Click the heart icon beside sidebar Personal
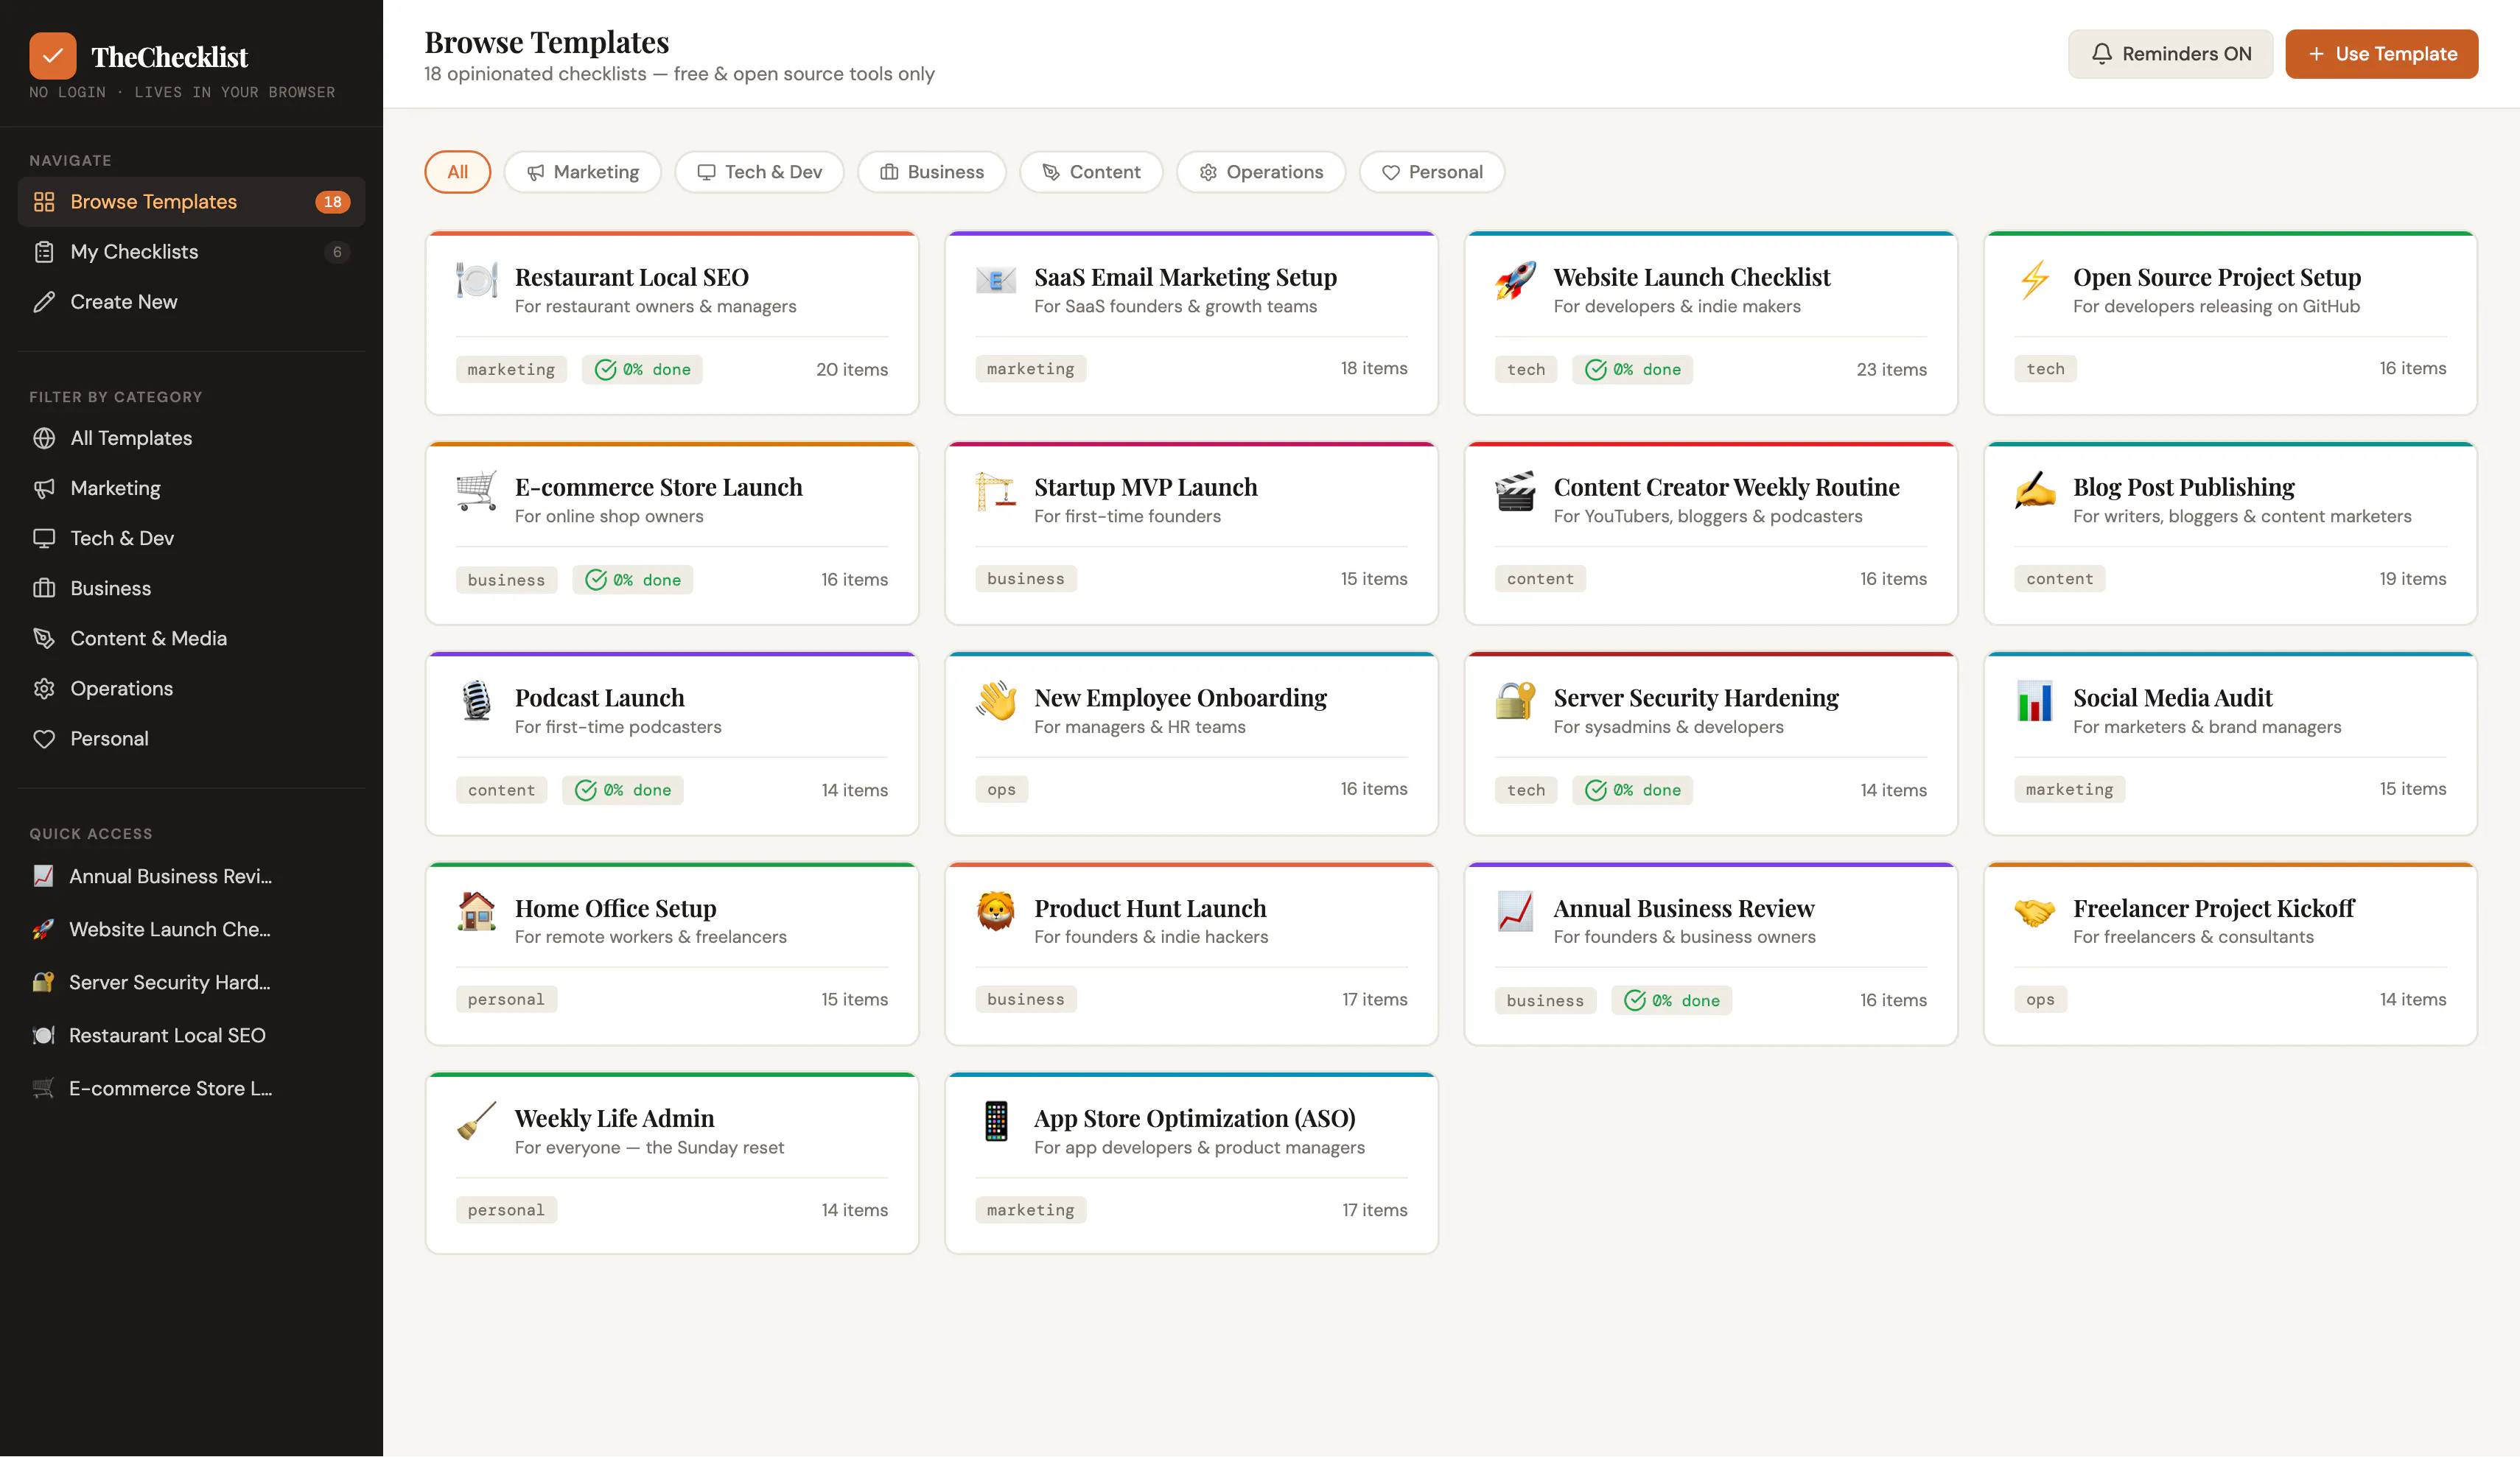This screenshot has width=2520, height=1457. pyautogui.click(x=44, y=738)
